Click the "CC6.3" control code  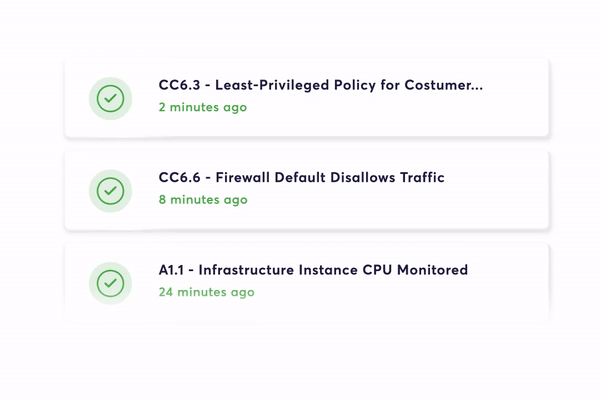(x=180, y=85)
